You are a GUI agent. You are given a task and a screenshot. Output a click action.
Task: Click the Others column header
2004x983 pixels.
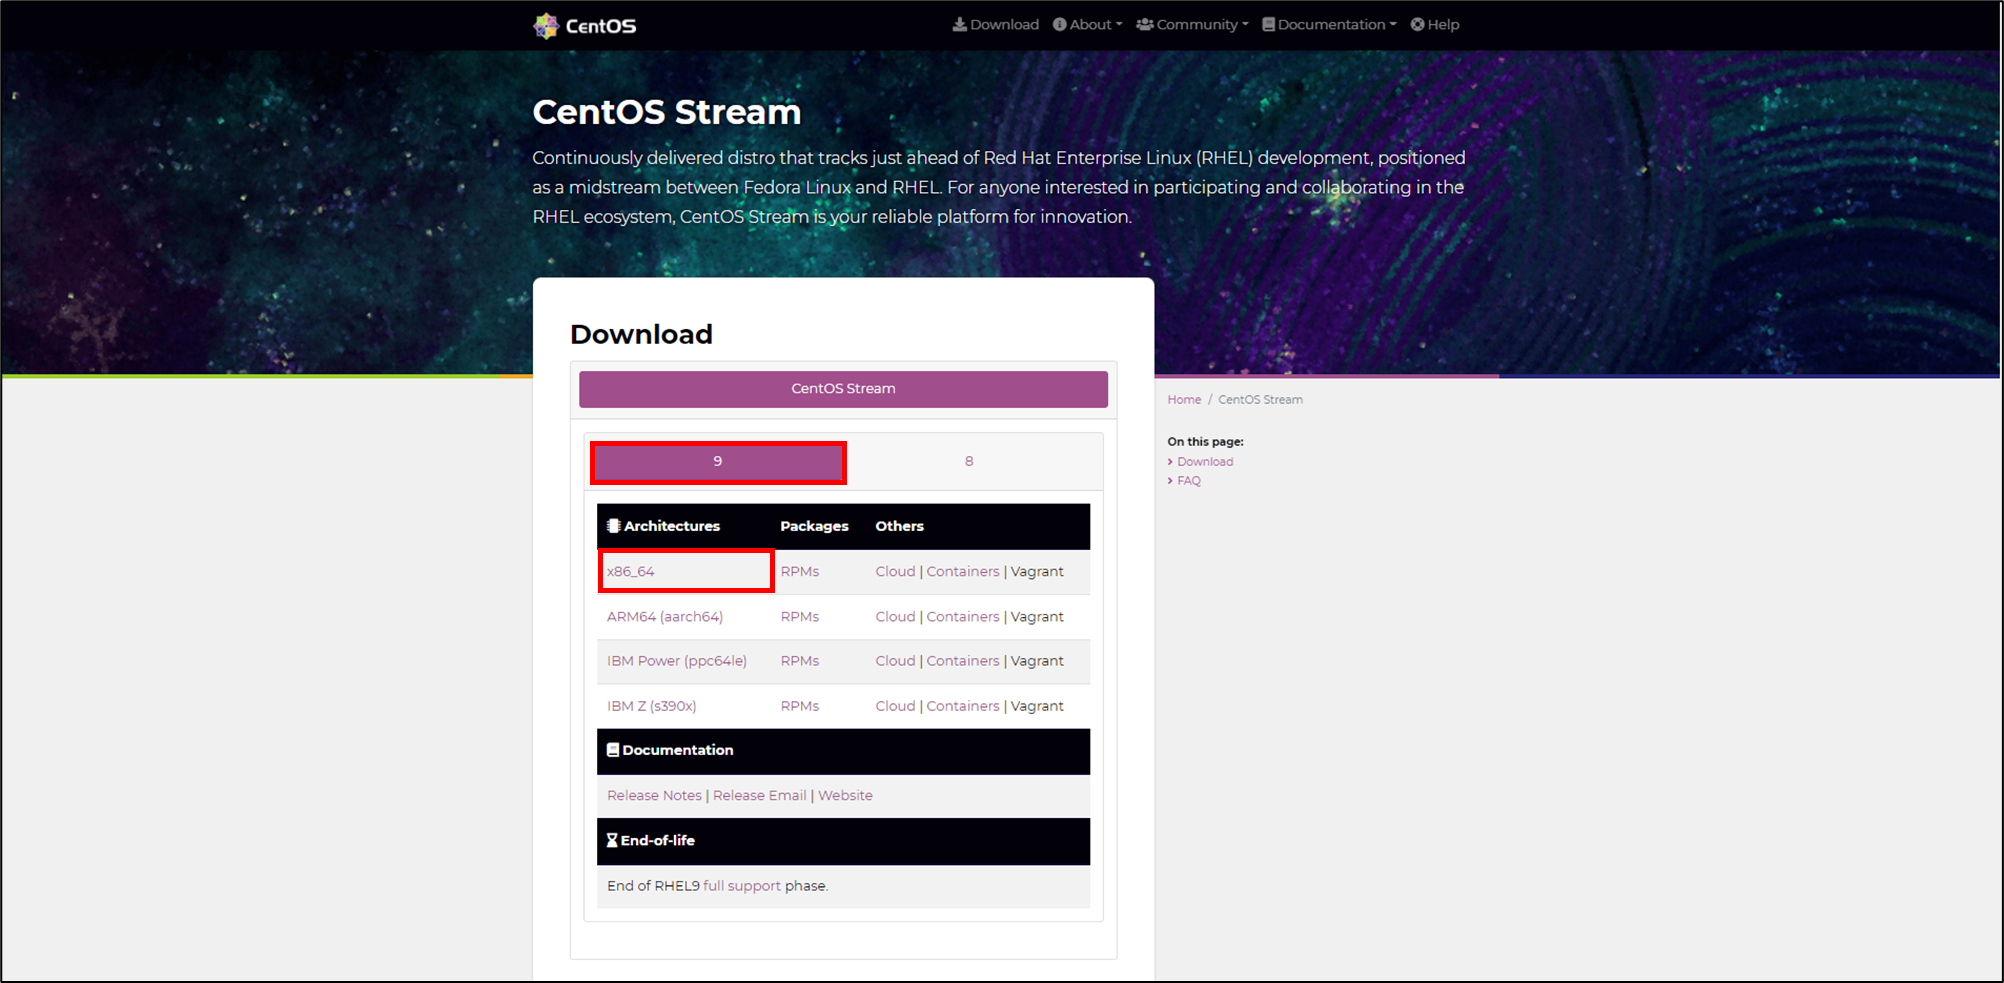(899, 526)
